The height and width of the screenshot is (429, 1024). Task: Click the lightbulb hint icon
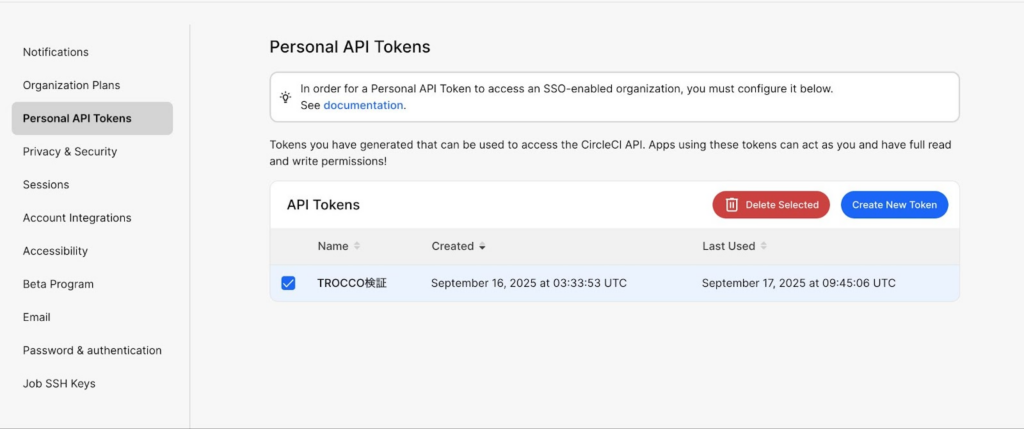[x=286, y=97]
